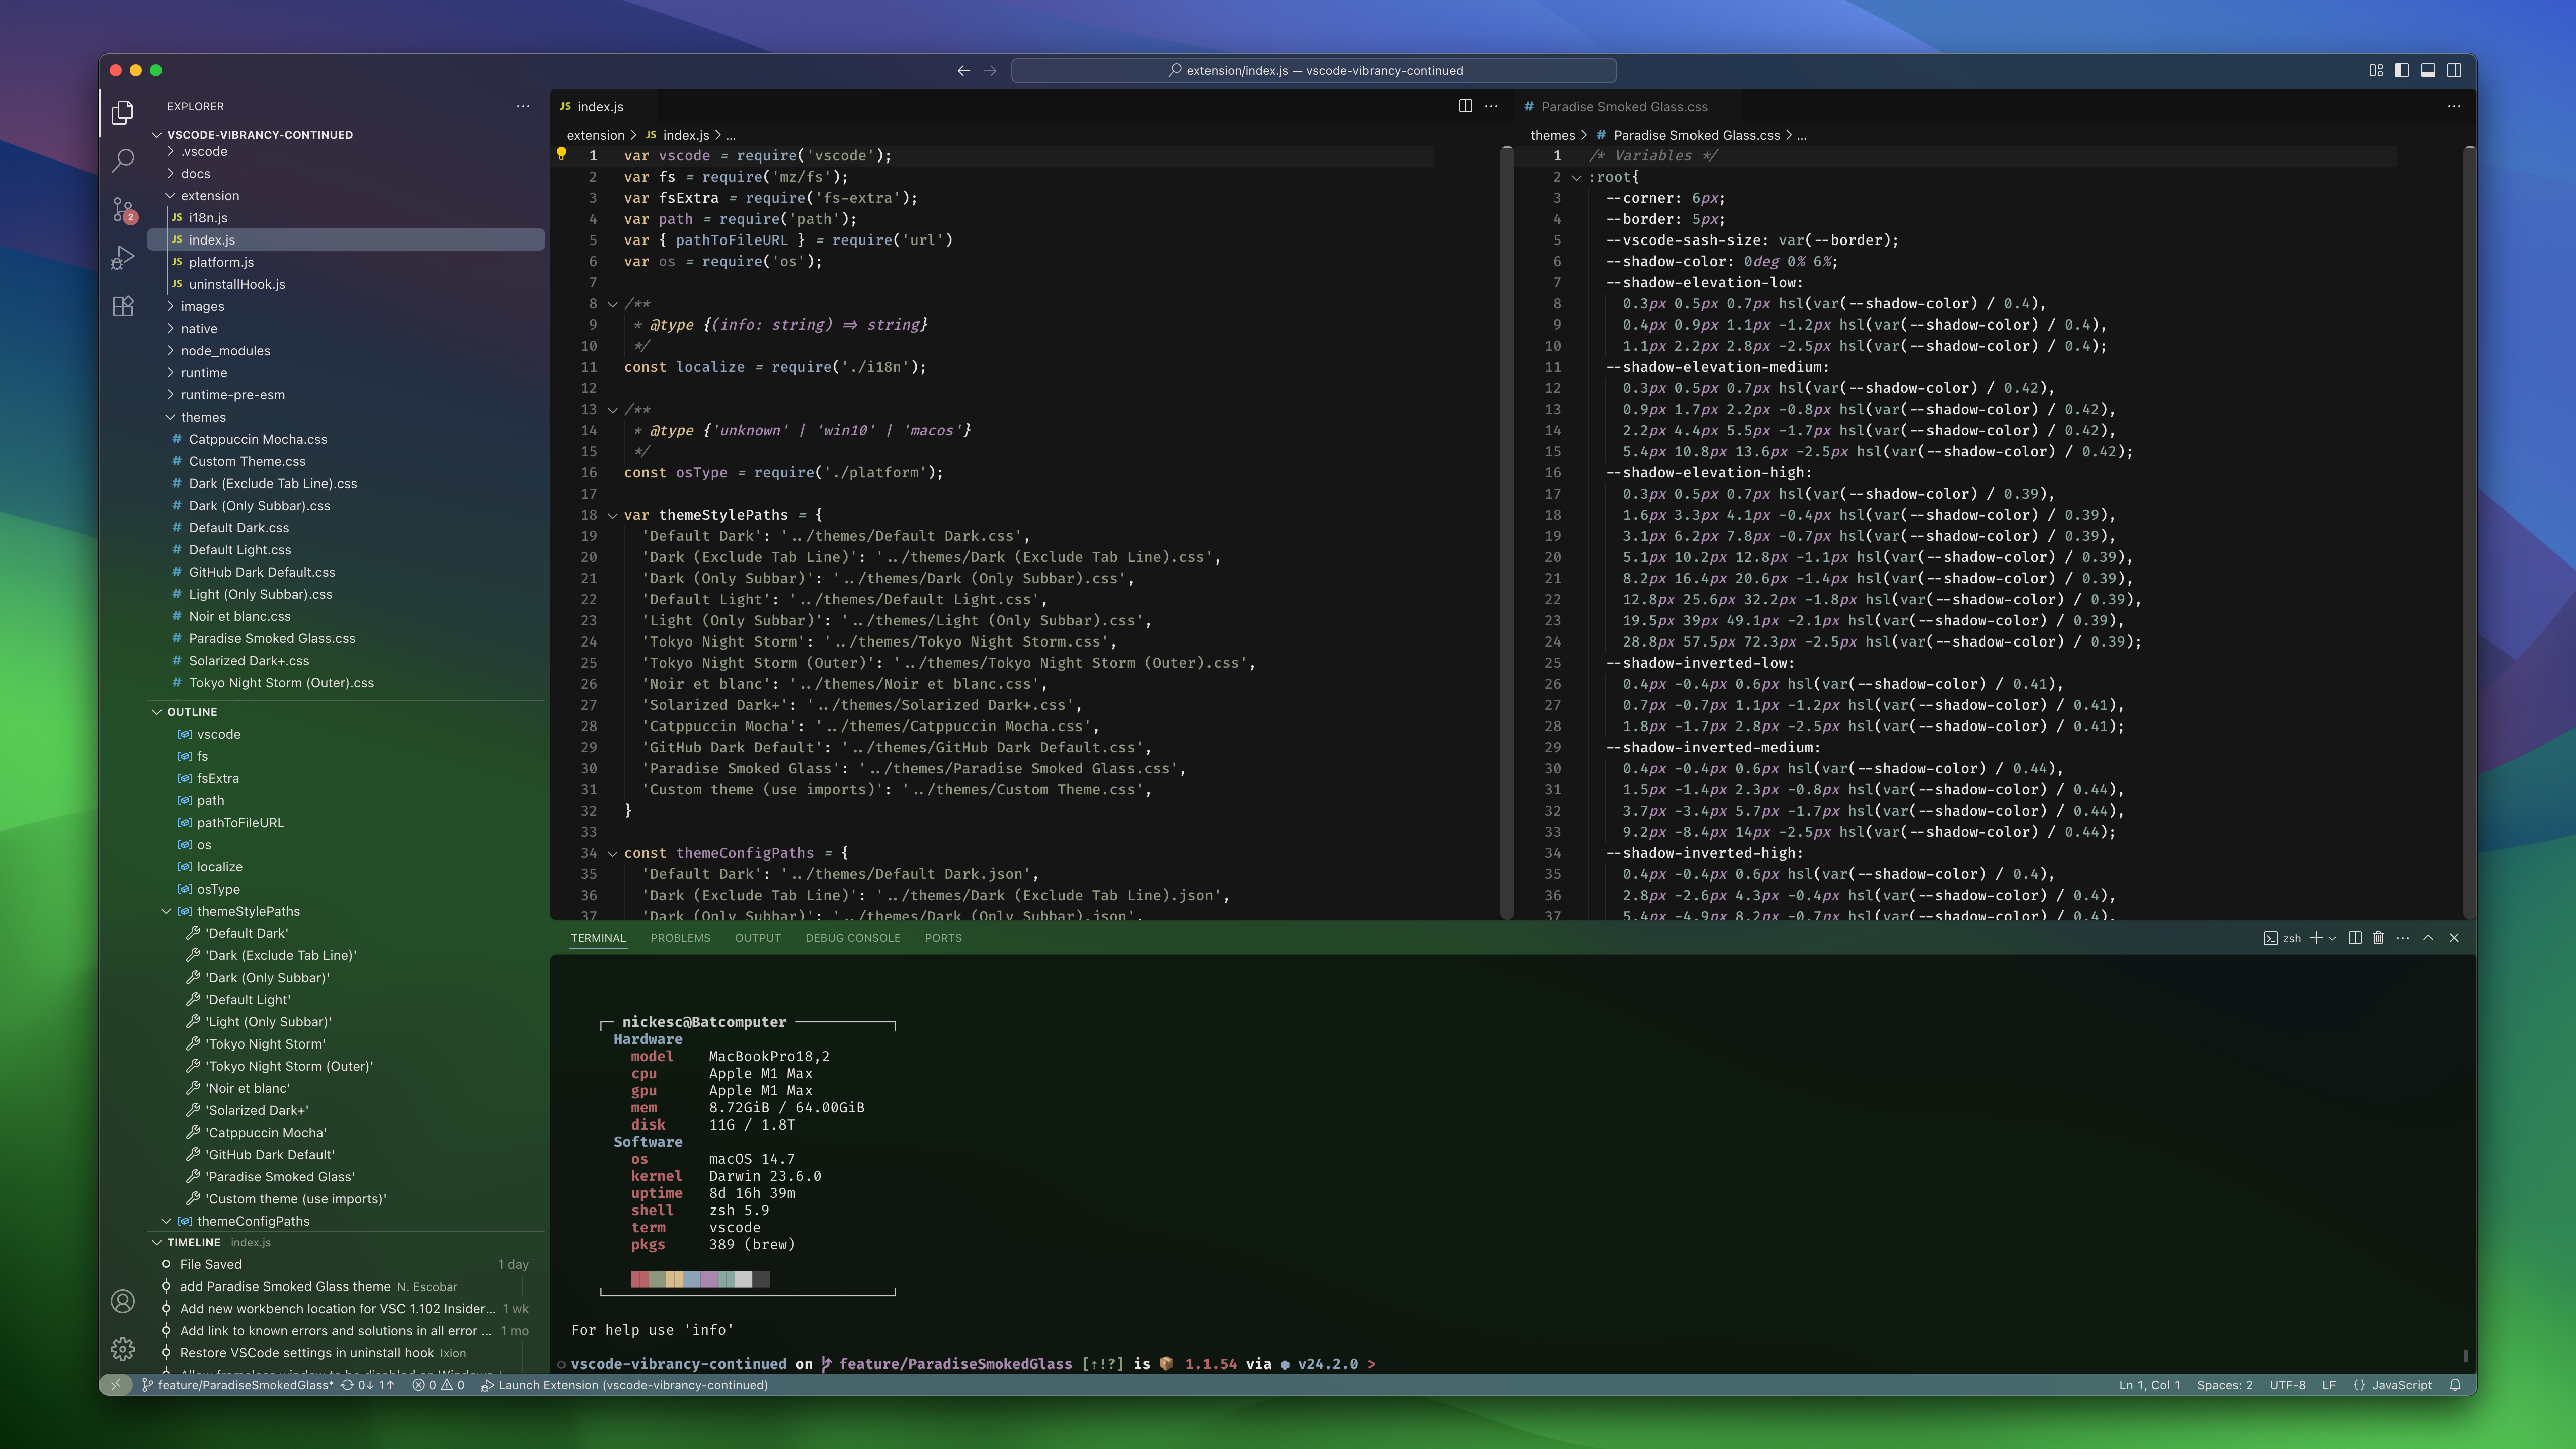The width and height of the screenshot is (2576, 1449).
Task: Open the Extensions view icon
Action: coord(123,307)
